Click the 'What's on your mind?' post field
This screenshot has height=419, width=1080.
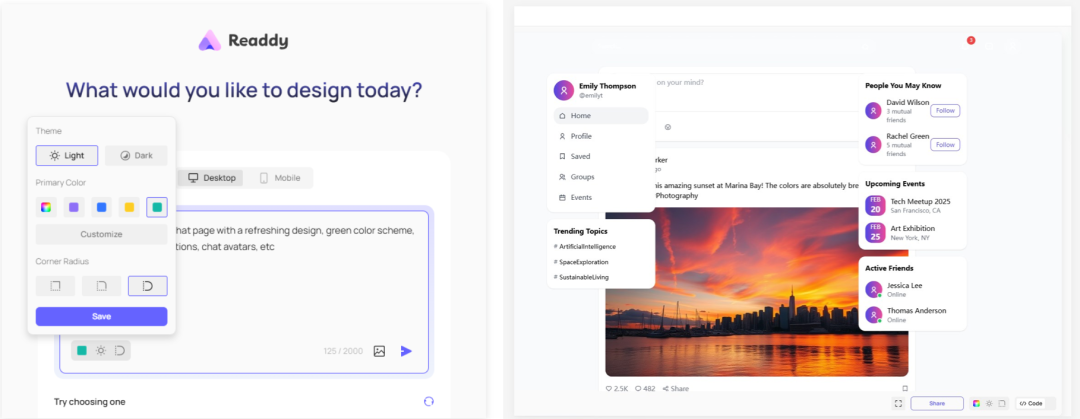click(758, 83)
